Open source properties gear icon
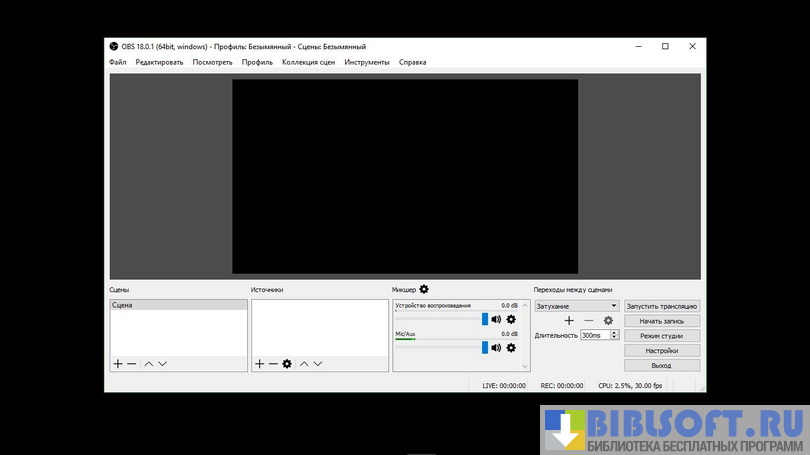This screenshot has height=455, width=810. (x=287, y=364)
